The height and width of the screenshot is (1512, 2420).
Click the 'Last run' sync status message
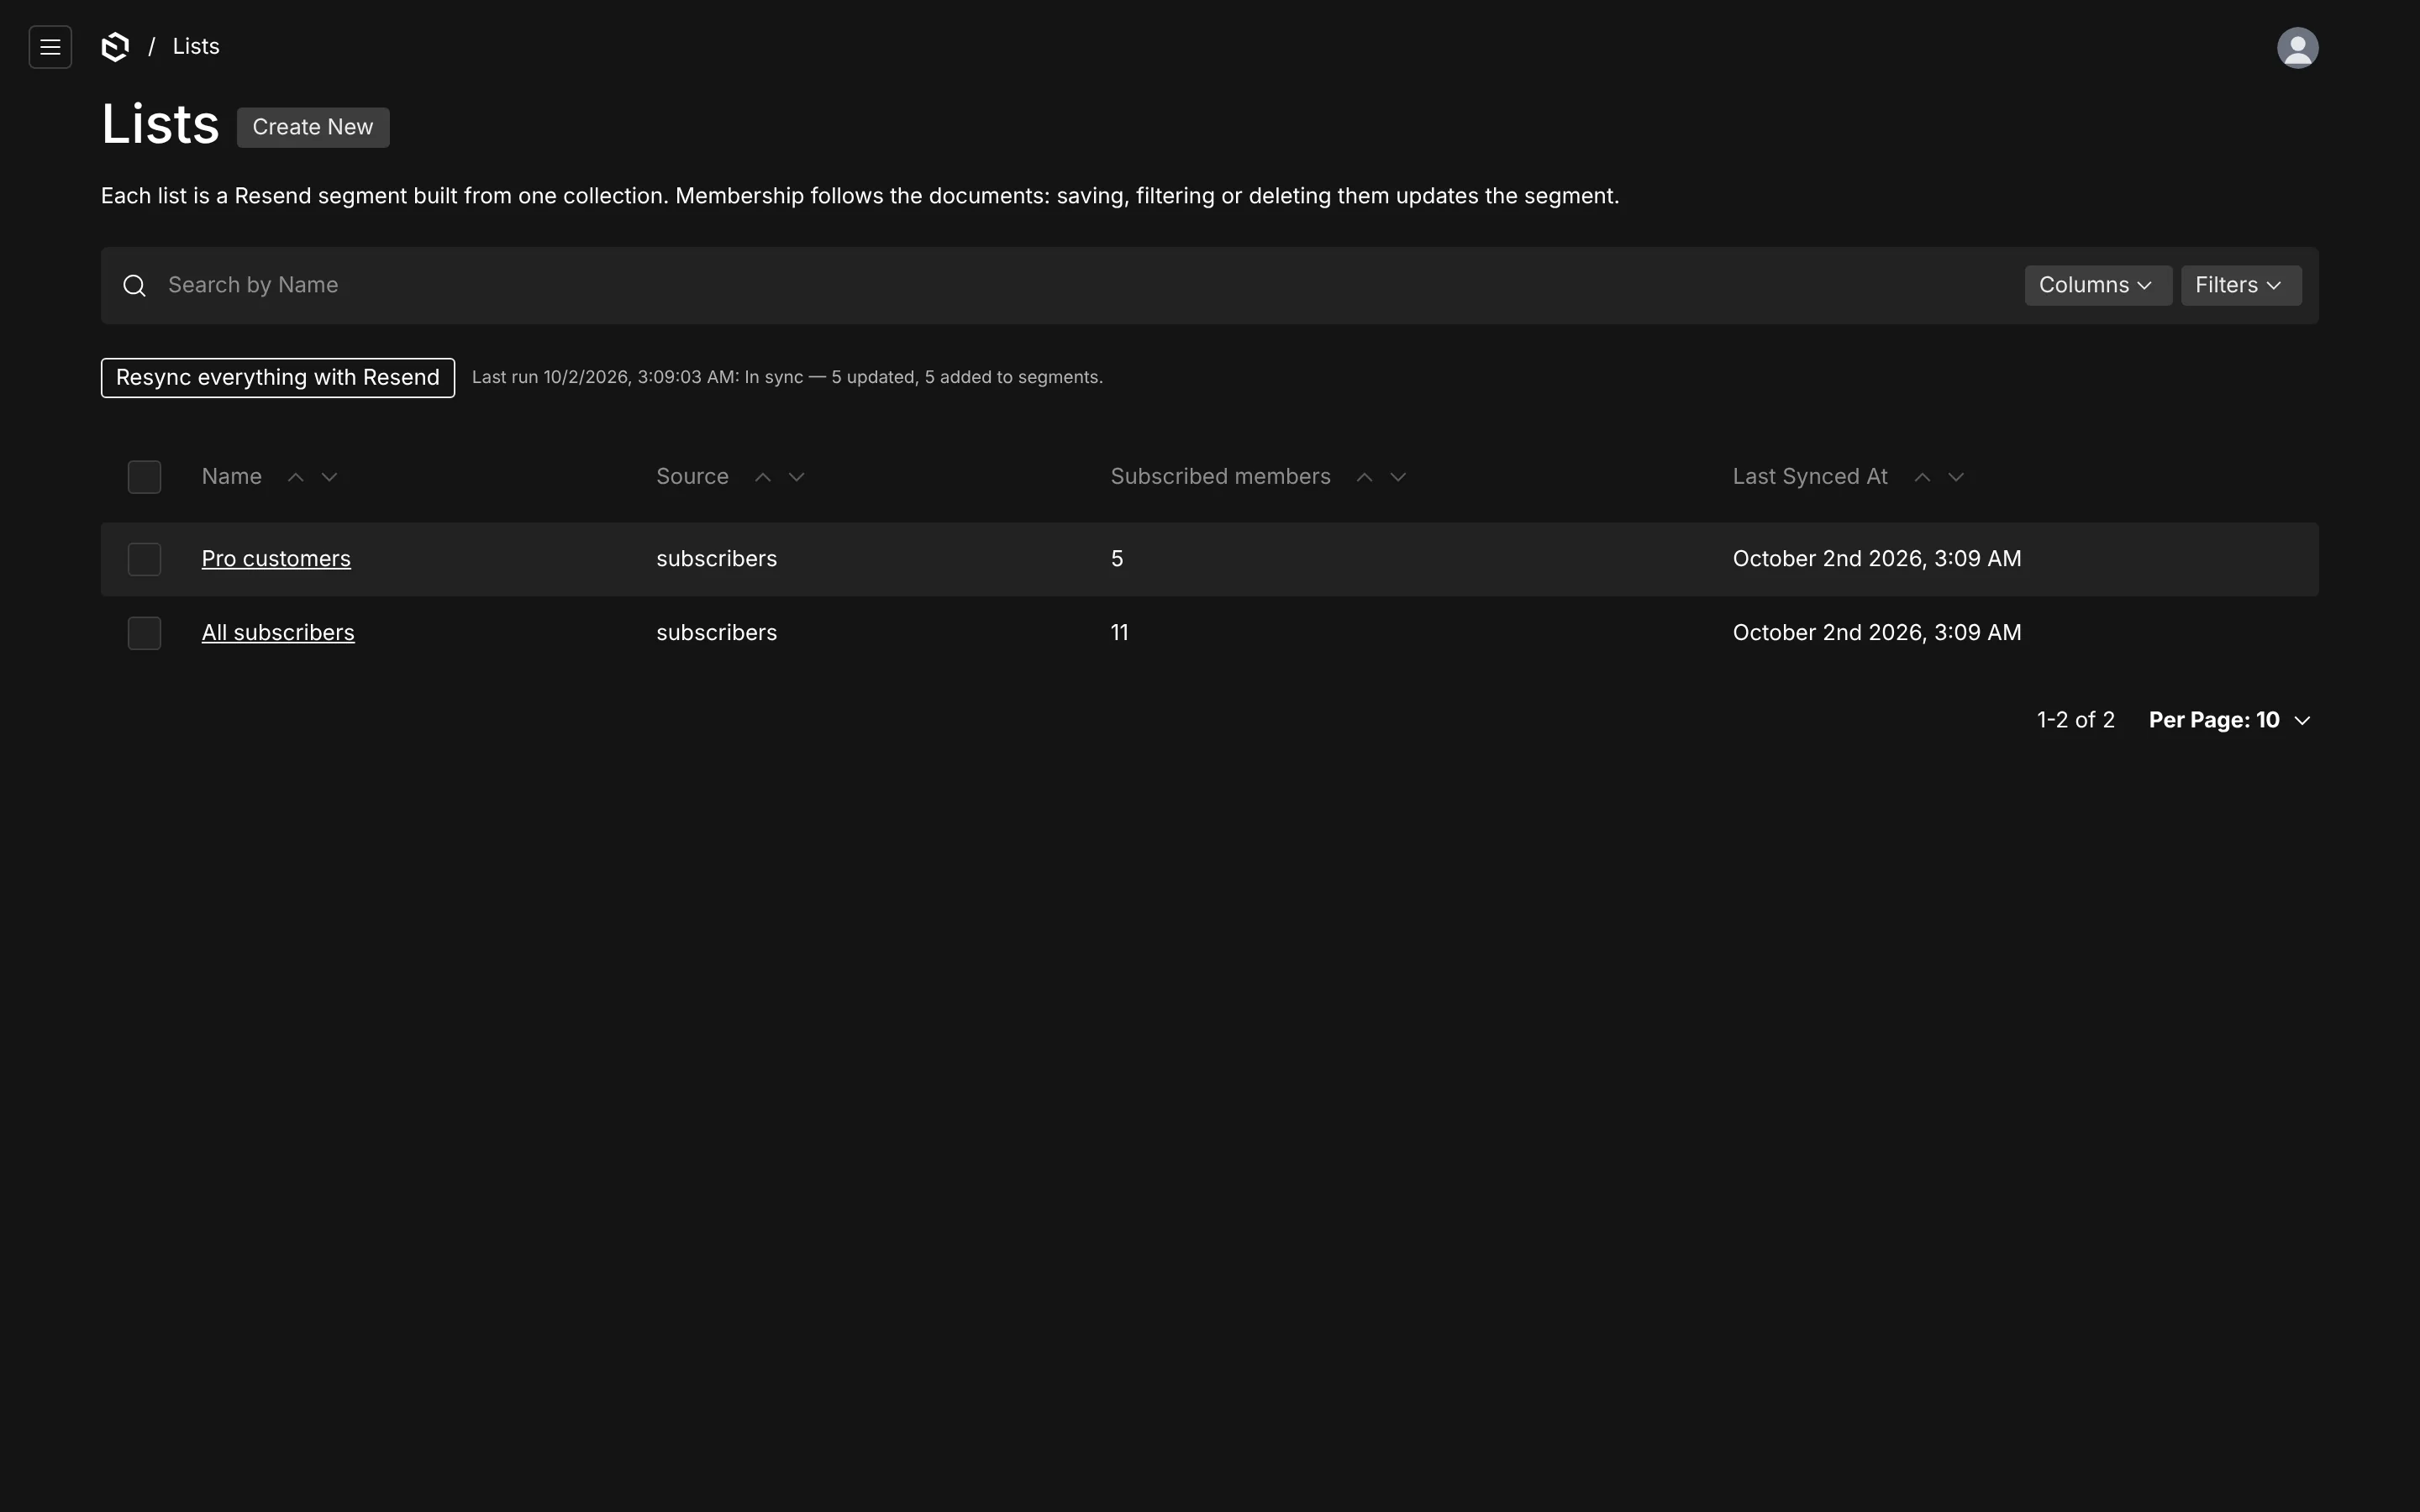[787, 378]
